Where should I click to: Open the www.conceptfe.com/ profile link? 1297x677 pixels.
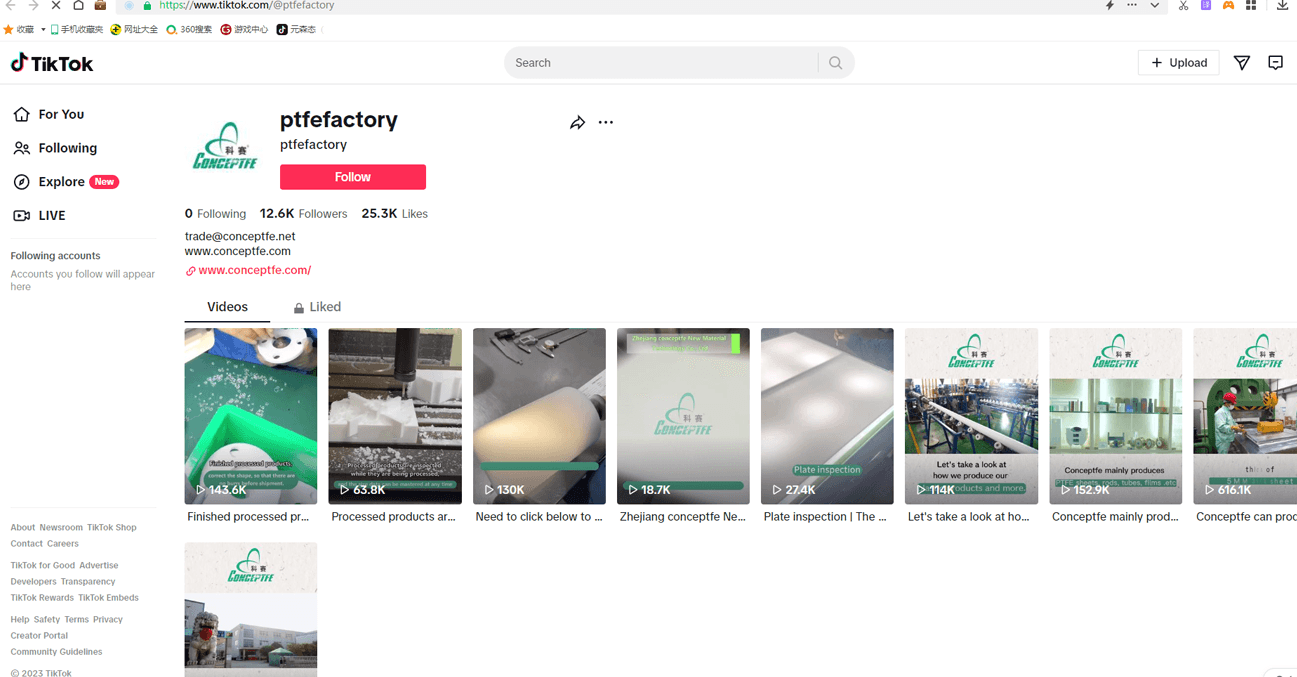(254, 270)
